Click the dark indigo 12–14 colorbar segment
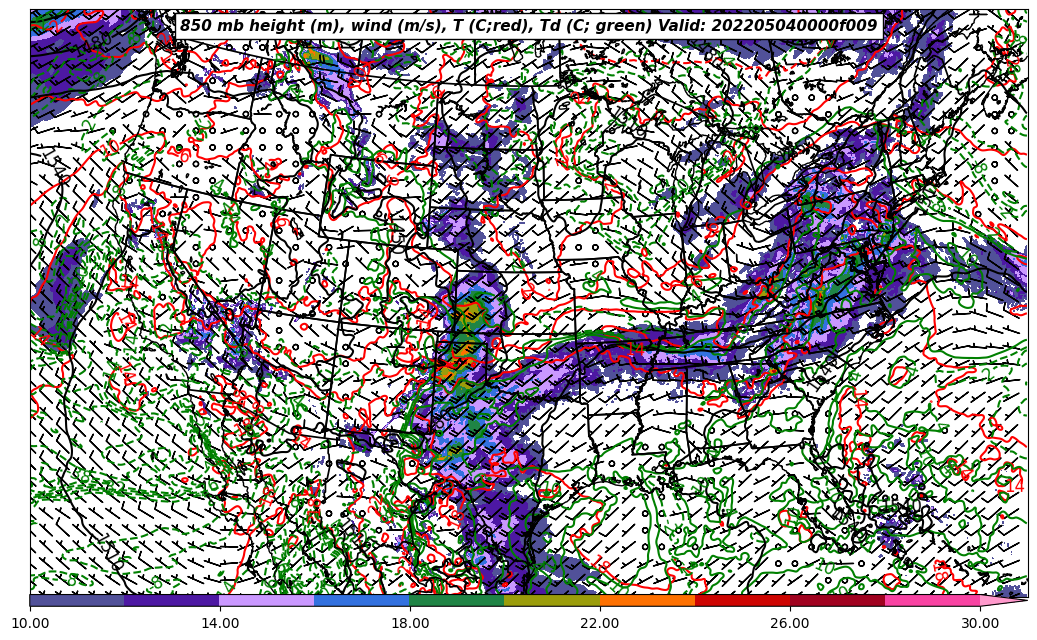Image resolution: width=1037 pixels, height=640 pixels. (172, 600)
